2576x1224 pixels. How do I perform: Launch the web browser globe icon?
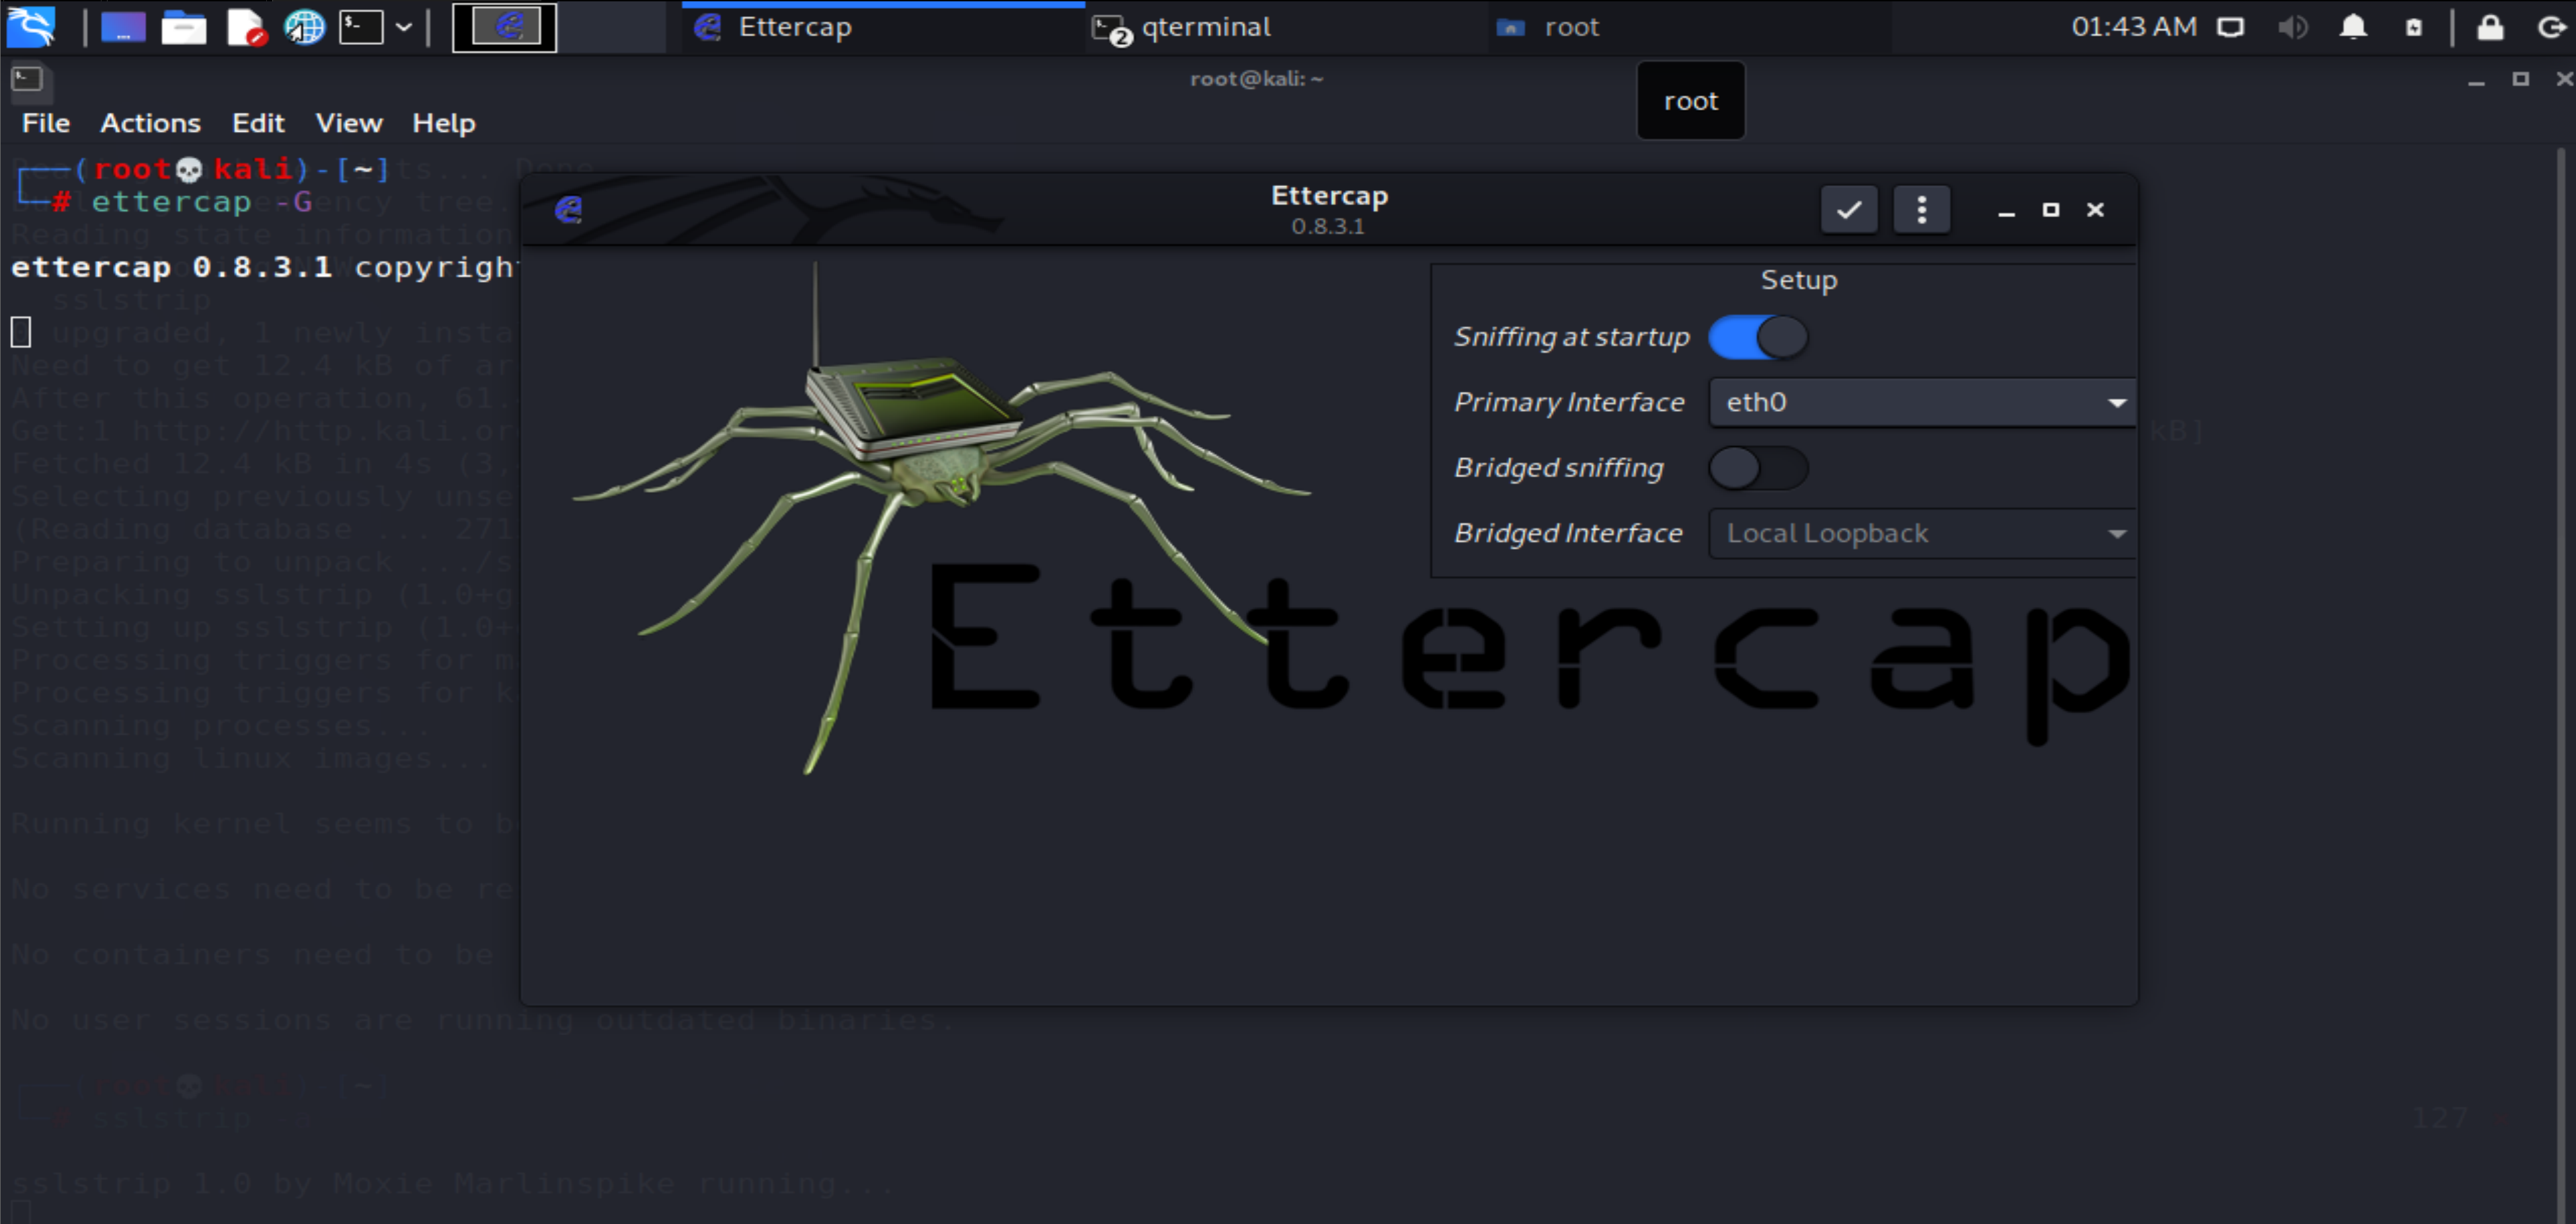[x=304, y=27]
